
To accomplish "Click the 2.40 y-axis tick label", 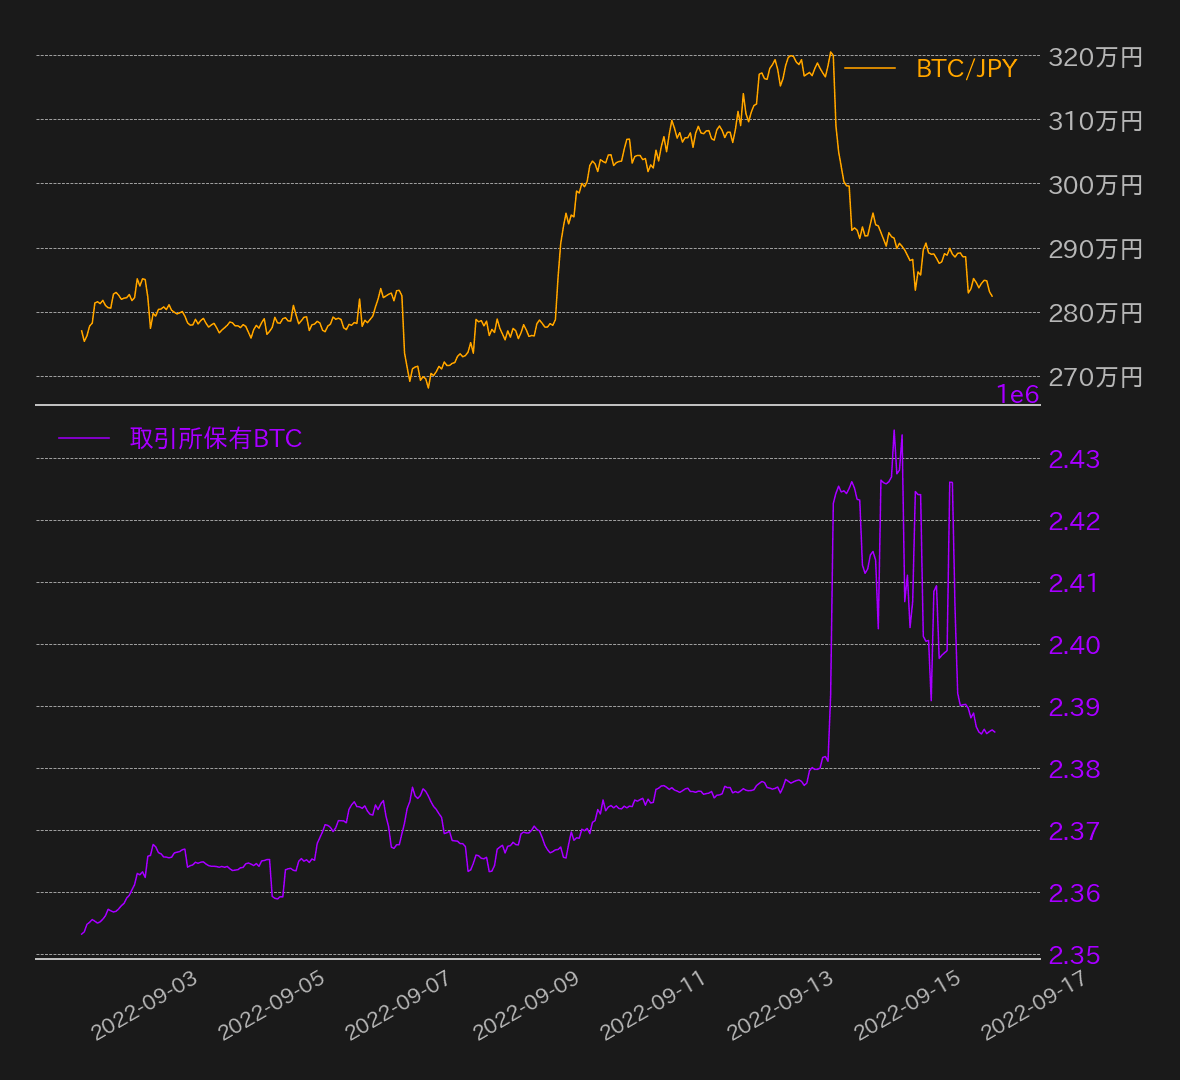I will pyautogui.click(x=1074, y=645).
